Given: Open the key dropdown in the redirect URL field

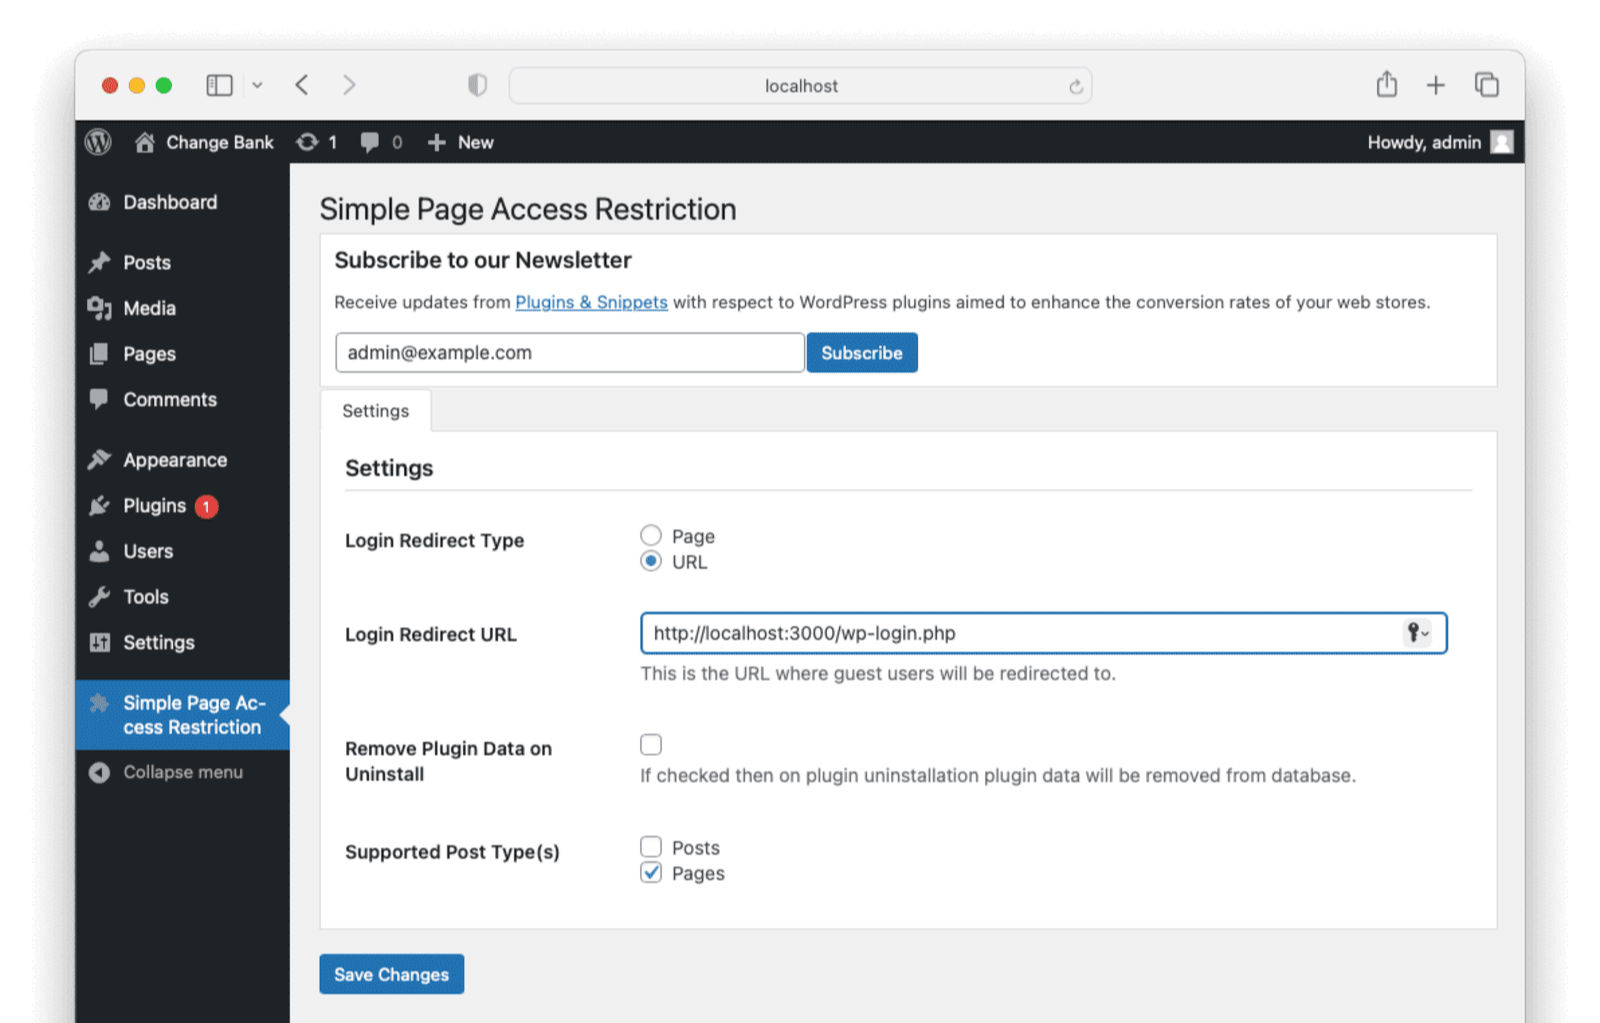Looking at the screenshot, I should [1417, 633].
